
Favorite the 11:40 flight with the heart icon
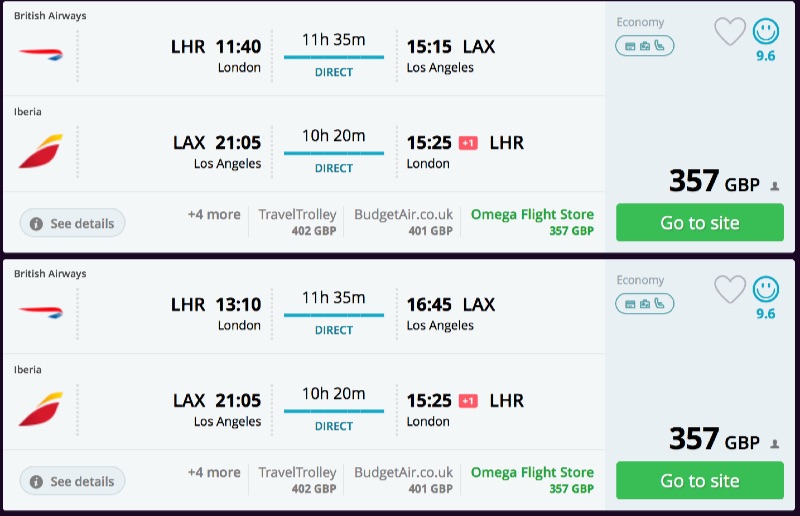click(730, 32)
